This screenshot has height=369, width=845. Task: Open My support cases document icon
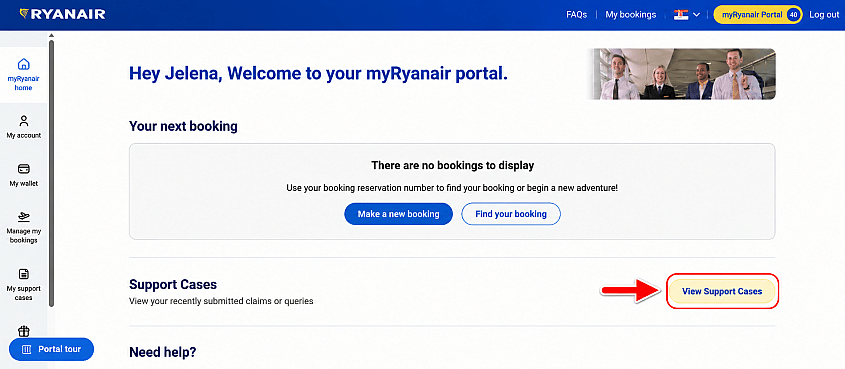(24, 274)
